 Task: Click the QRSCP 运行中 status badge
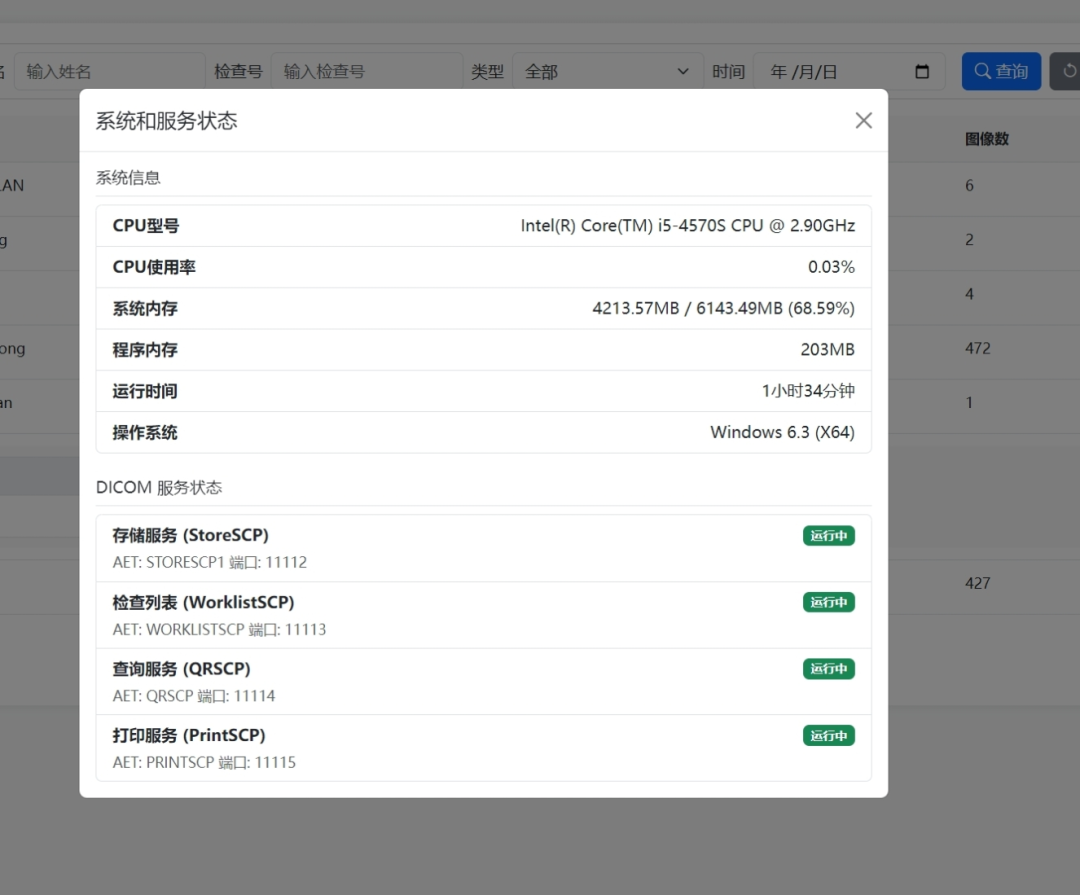[x=828, y=669]
